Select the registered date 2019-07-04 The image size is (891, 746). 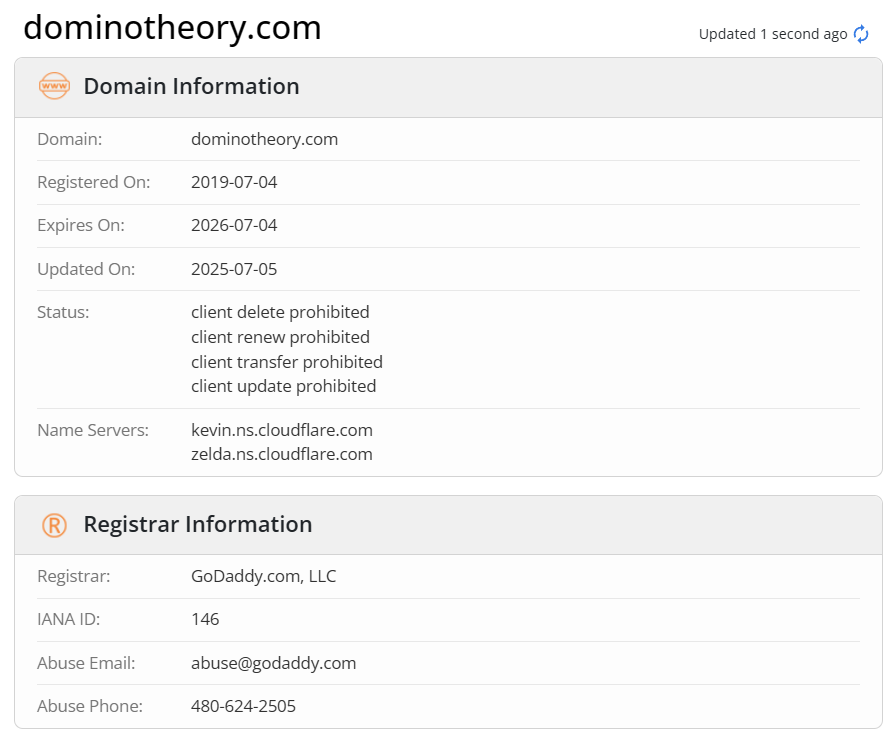point(234,182)
